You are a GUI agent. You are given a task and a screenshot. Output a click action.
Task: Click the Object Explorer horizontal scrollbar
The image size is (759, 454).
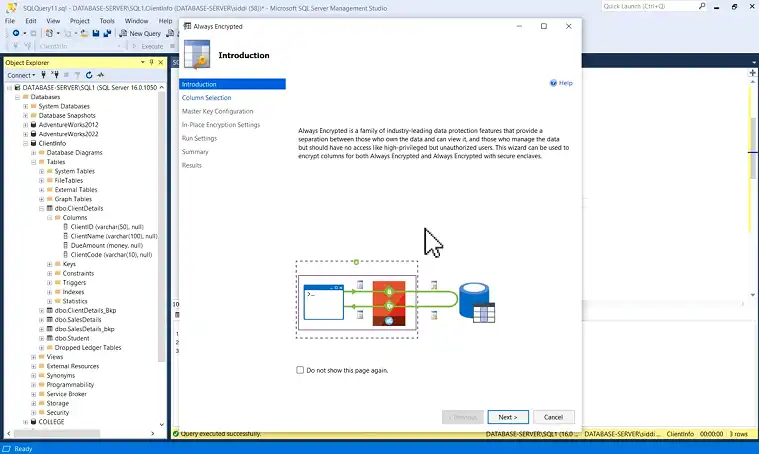click(x=57, y=433)
